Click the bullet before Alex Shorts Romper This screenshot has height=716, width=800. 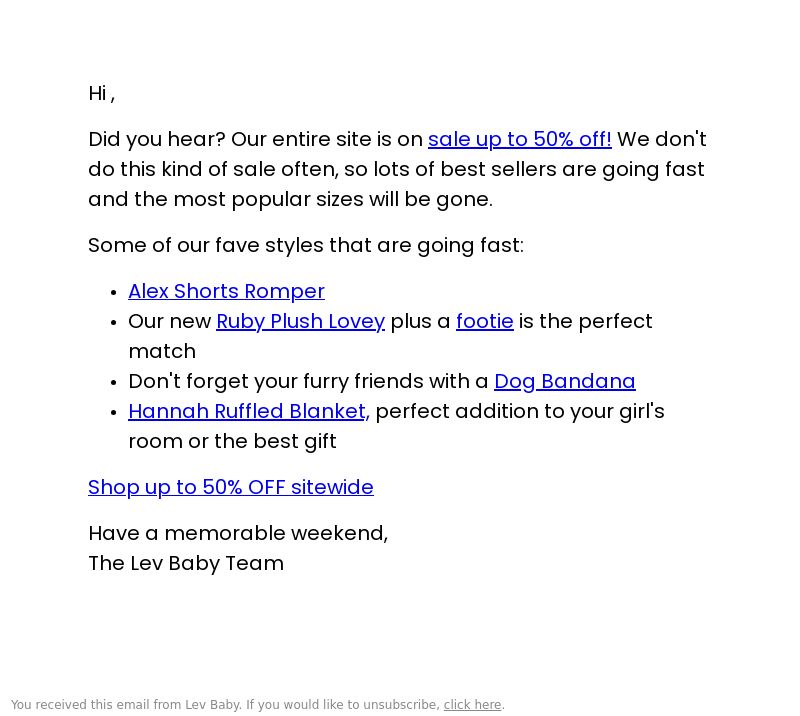pyautogui.click(x=114, y=293)
